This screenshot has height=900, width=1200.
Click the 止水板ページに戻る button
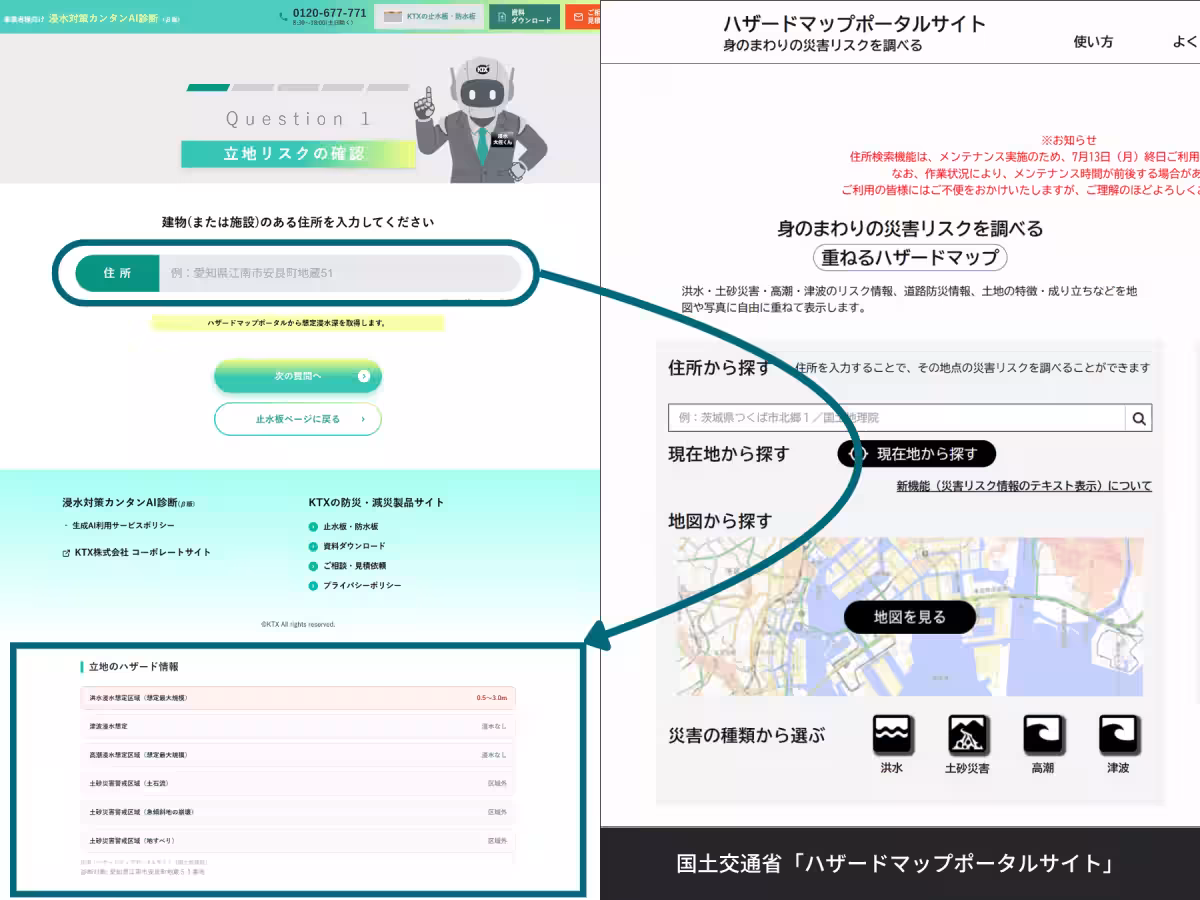click(x=297, y=419)
